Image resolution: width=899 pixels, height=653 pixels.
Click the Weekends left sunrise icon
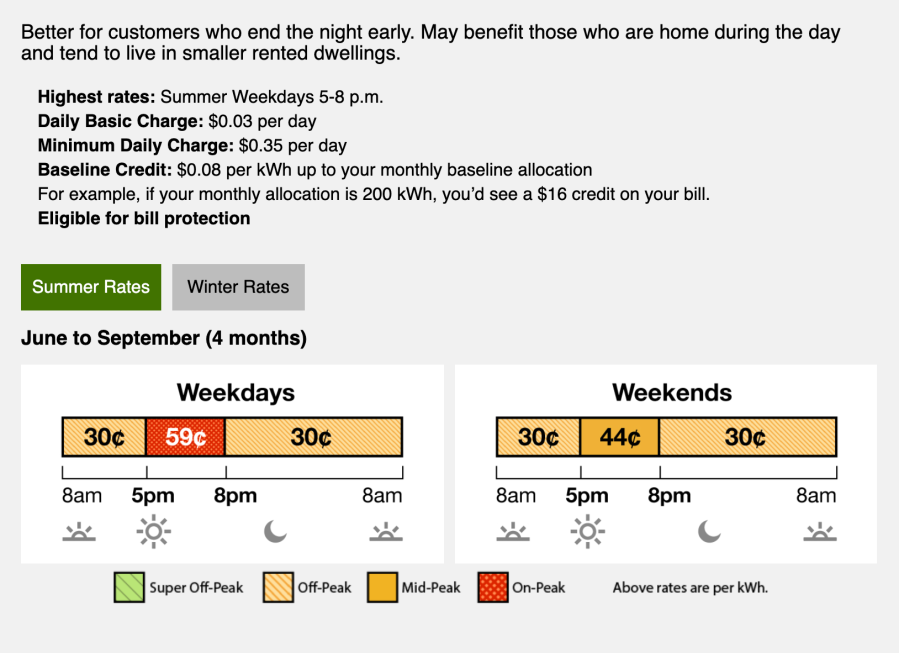pos(513,532)
